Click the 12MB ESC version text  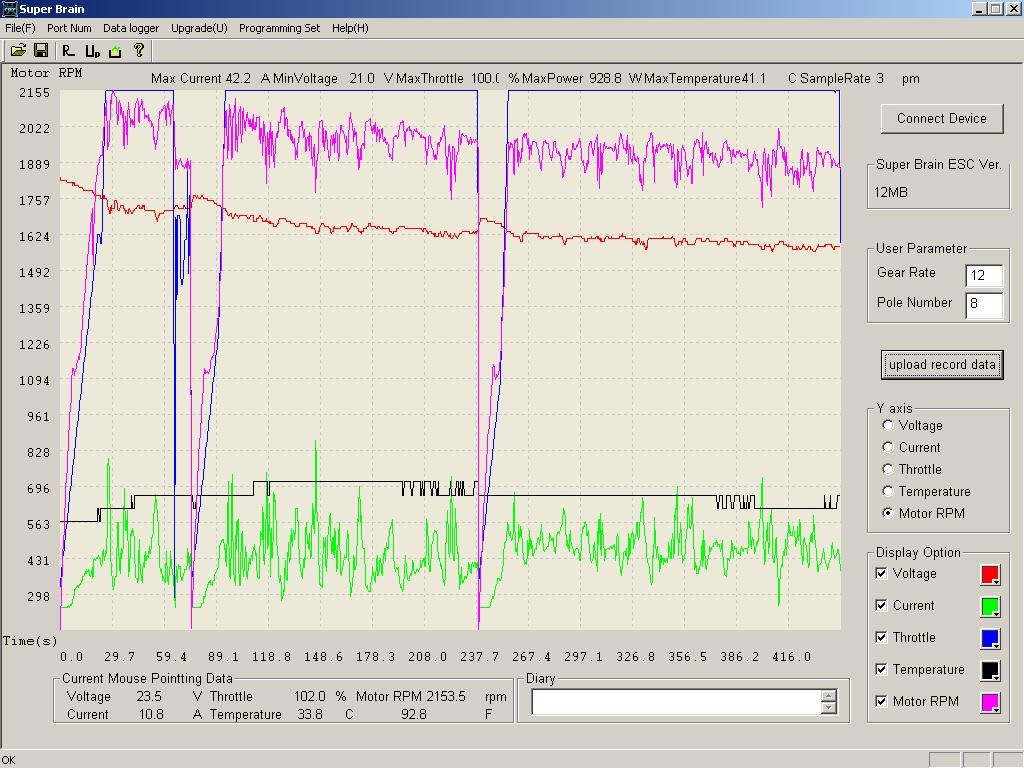click(891, 192)
